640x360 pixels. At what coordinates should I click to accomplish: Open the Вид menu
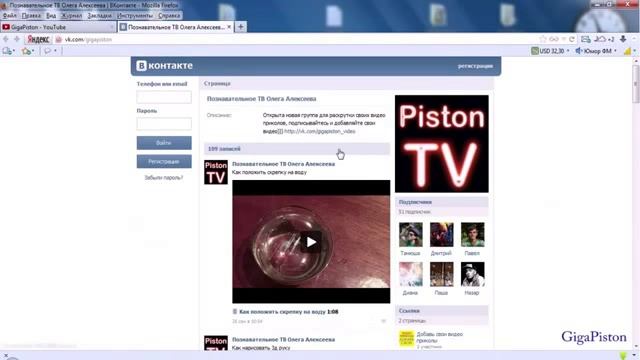point(51,16)
